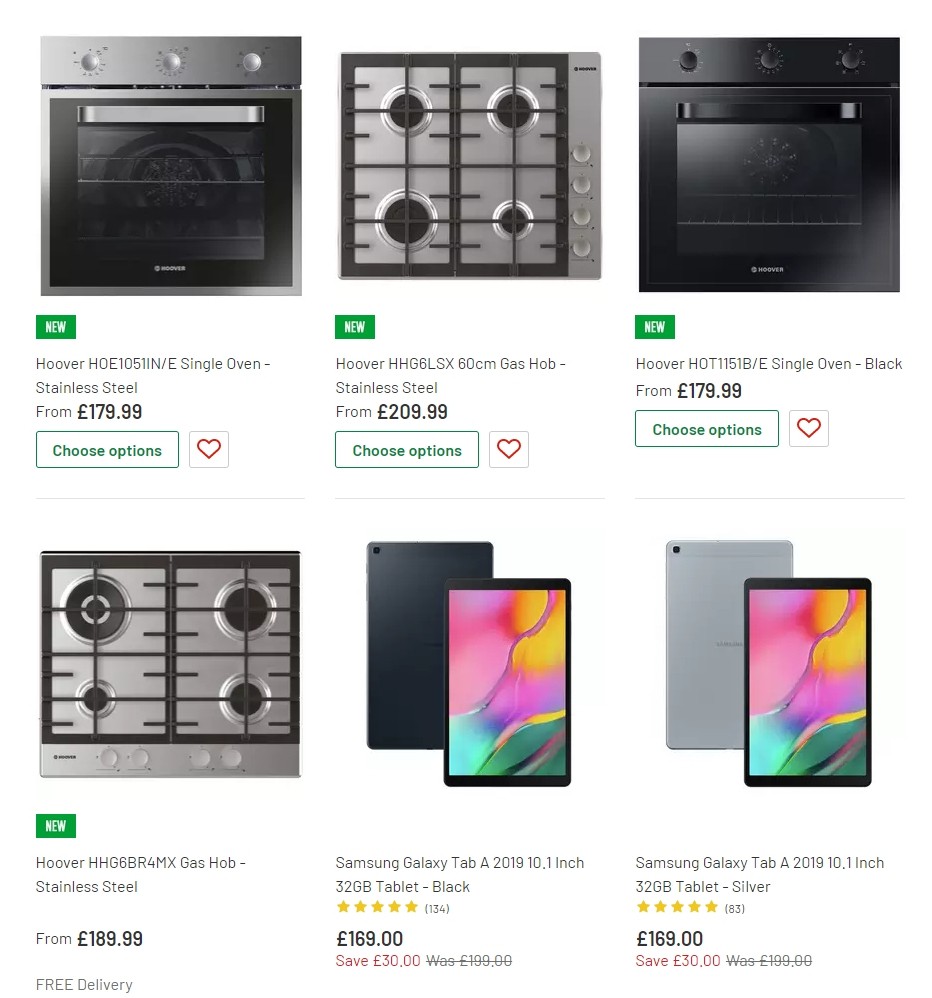Click the FREE Delivery label
This screenshot has width=932, height=998.
[84, 984]
